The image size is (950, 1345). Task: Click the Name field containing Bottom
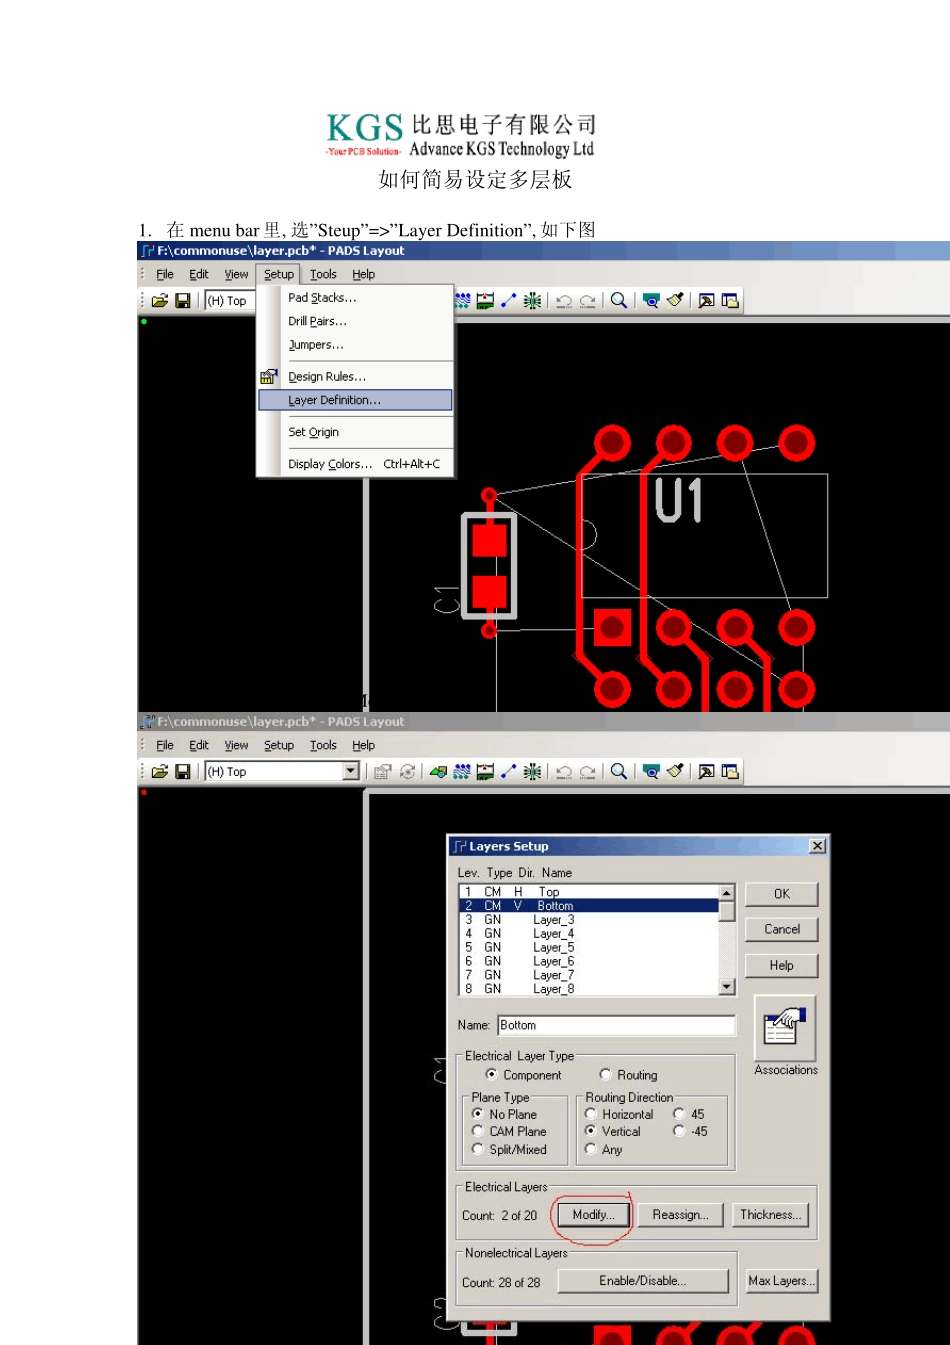tap(615, 1025)
